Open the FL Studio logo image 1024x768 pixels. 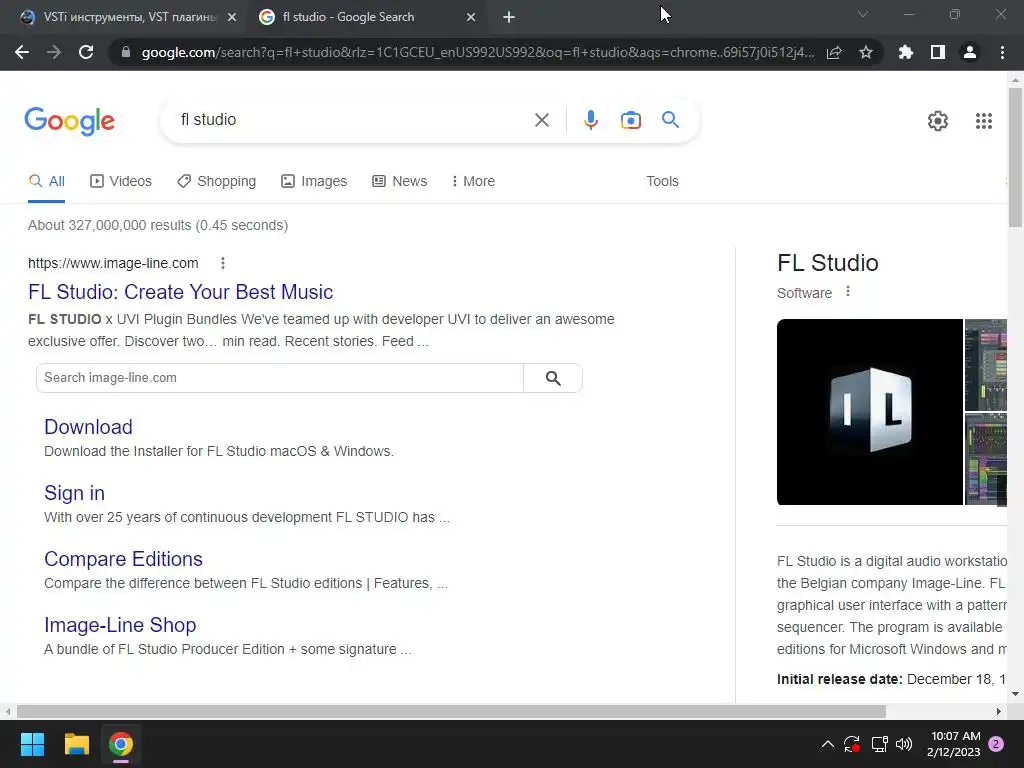click(x=869, y=412)
